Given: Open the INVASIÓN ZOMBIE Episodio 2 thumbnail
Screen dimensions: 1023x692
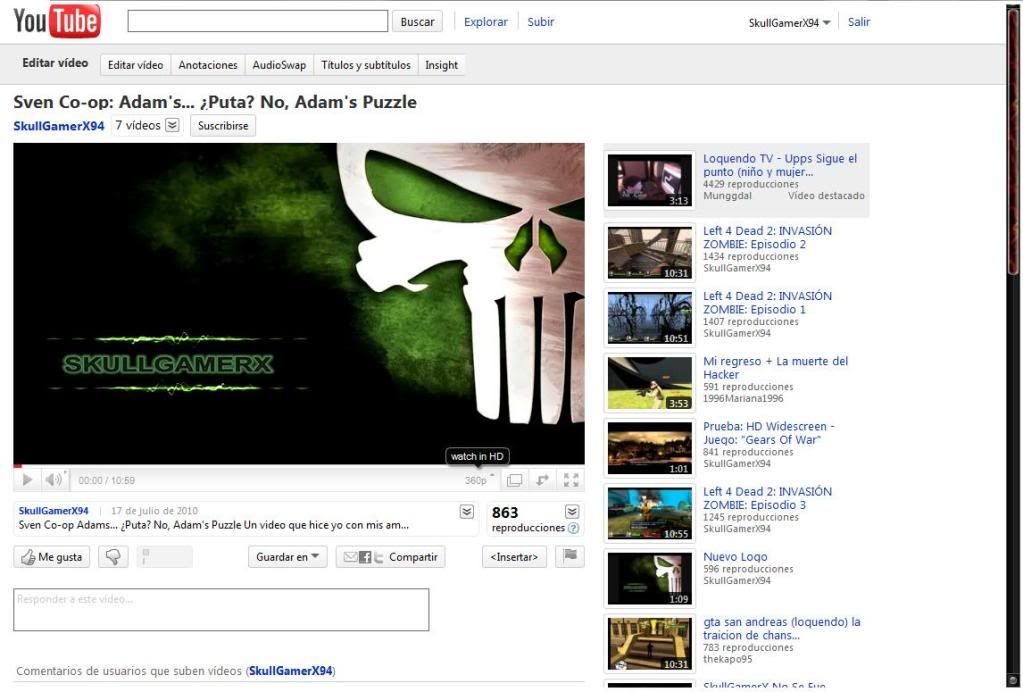Looking at the screenshot, I should [x=650, y=252].
